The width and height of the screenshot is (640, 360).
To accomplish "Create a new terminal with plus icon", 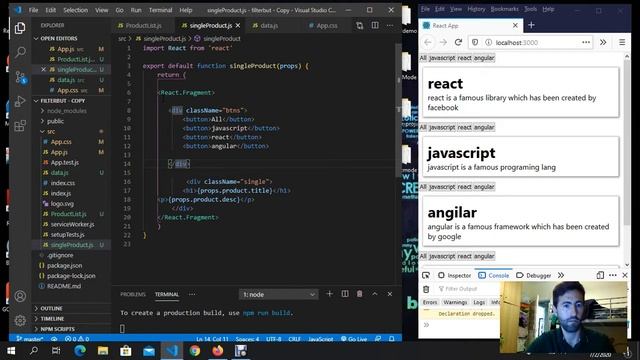I will [x=329, y=294].
